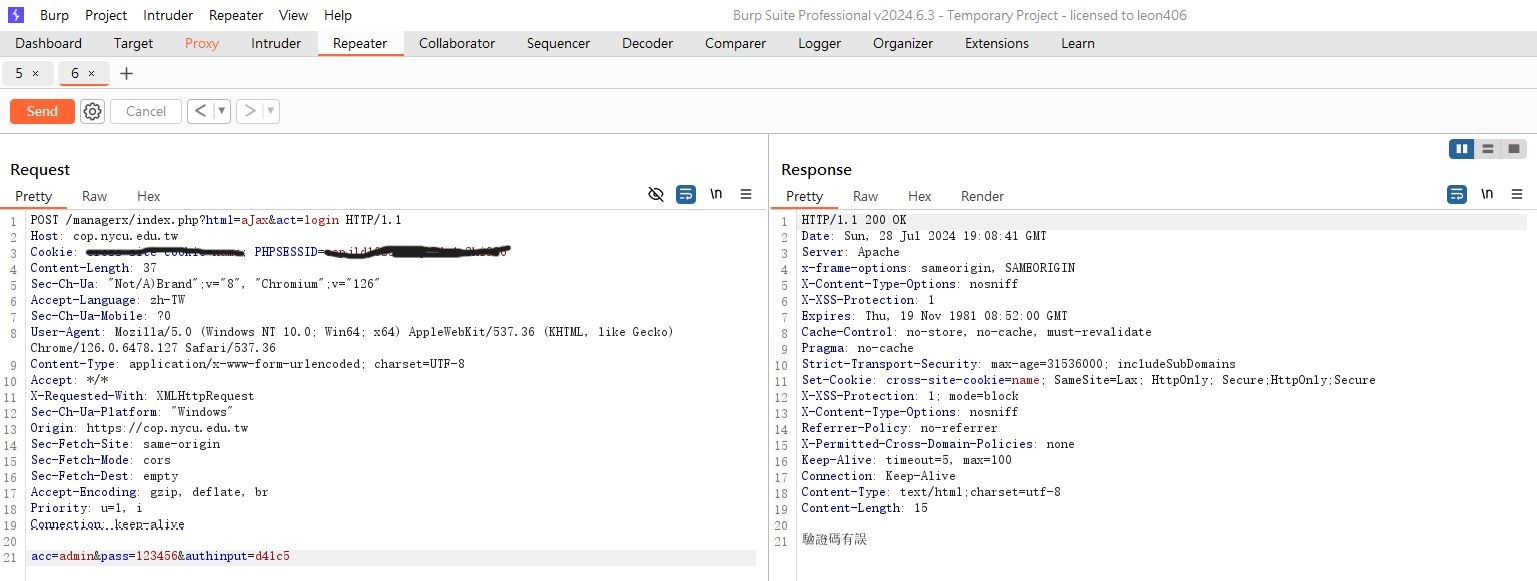
Task: Switch to Sequencer tab
Action: coord(558,43)
